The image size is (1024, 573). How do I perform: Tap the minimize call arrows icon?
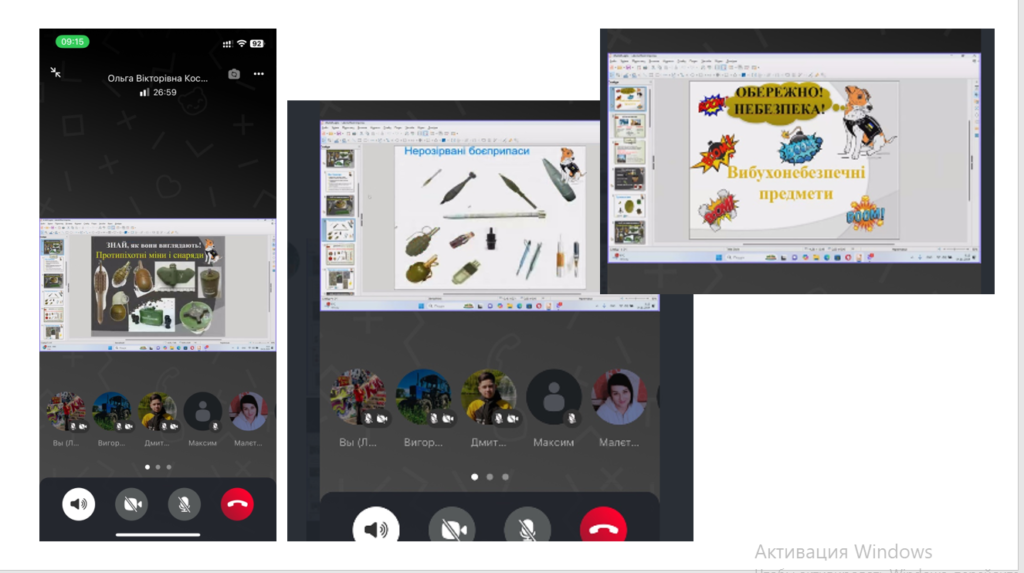click(x=56, y=72)
